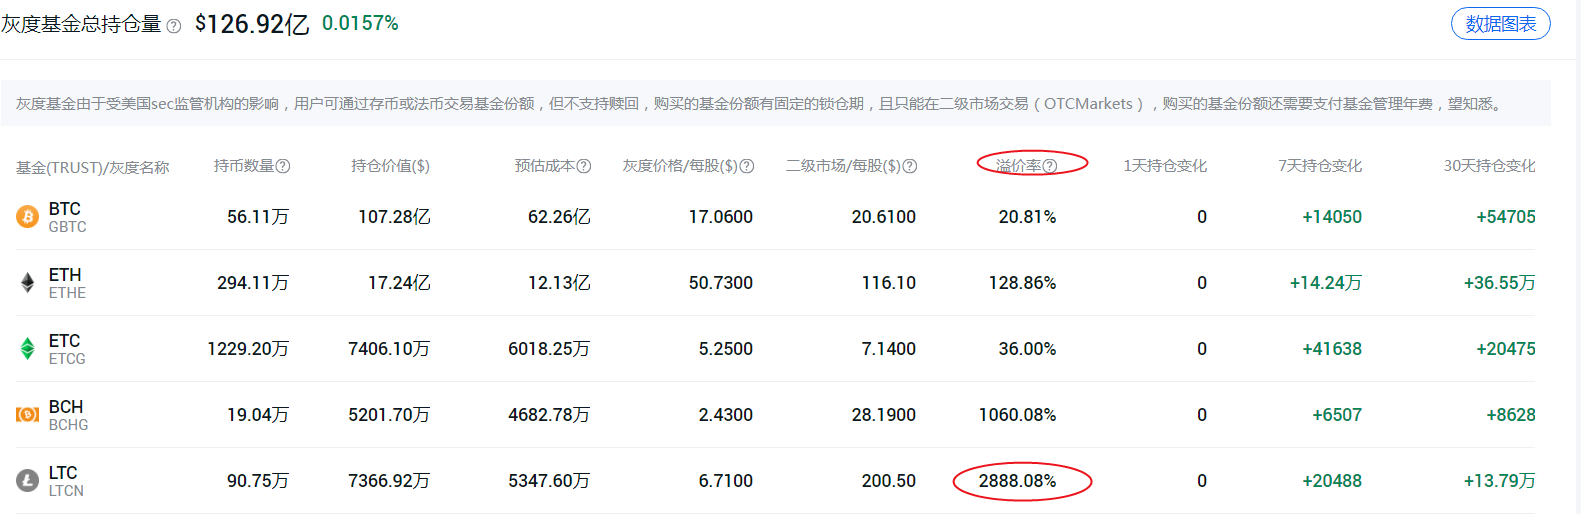Click BTC holding value 107.28亿

click(x=394, y=217)
